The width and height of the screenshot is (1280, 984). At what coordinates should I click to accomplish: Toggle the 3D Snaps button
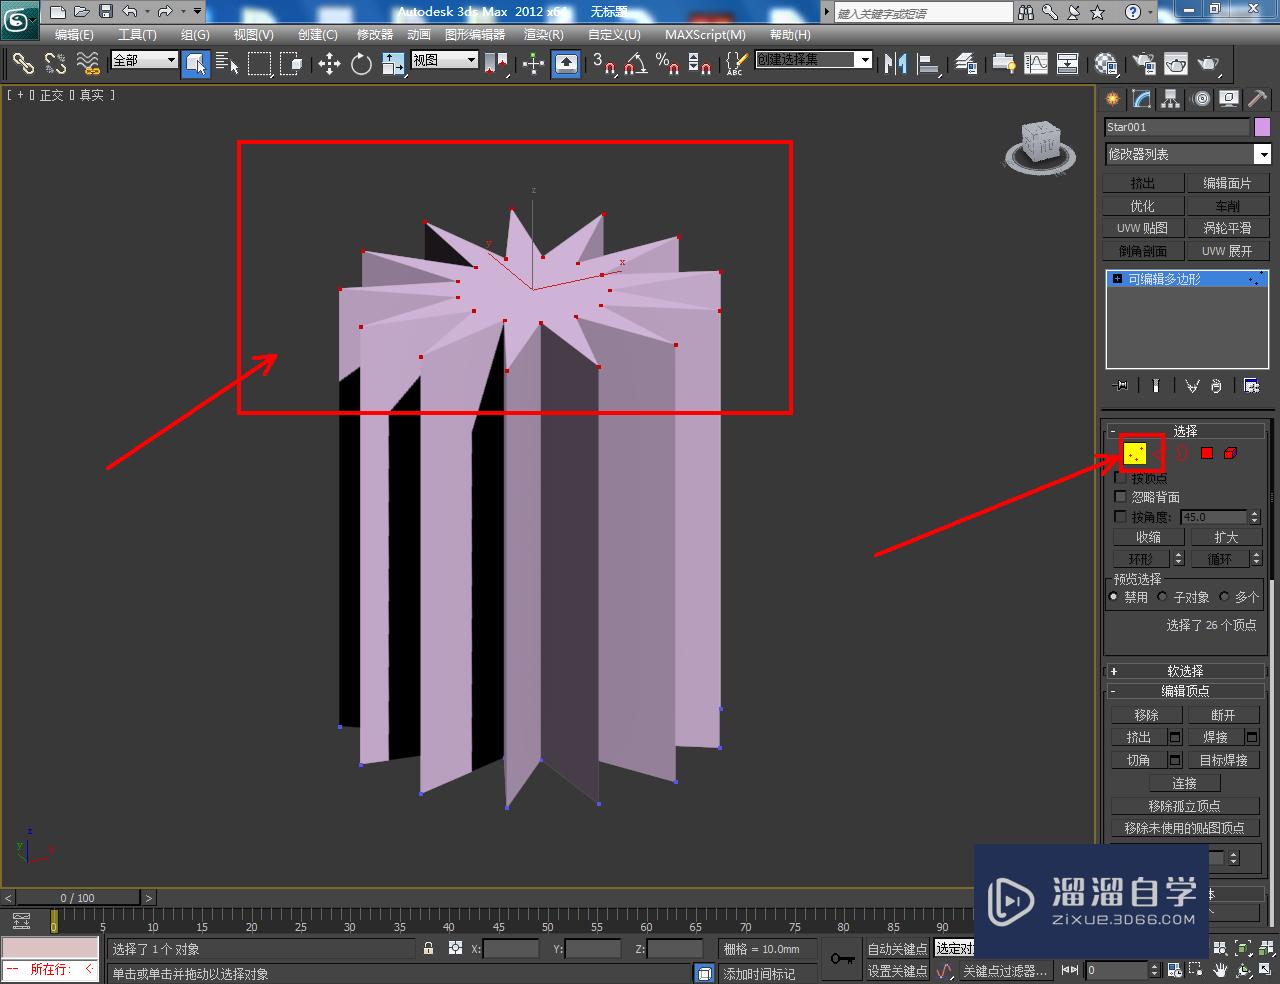click(x=603, y=64)
